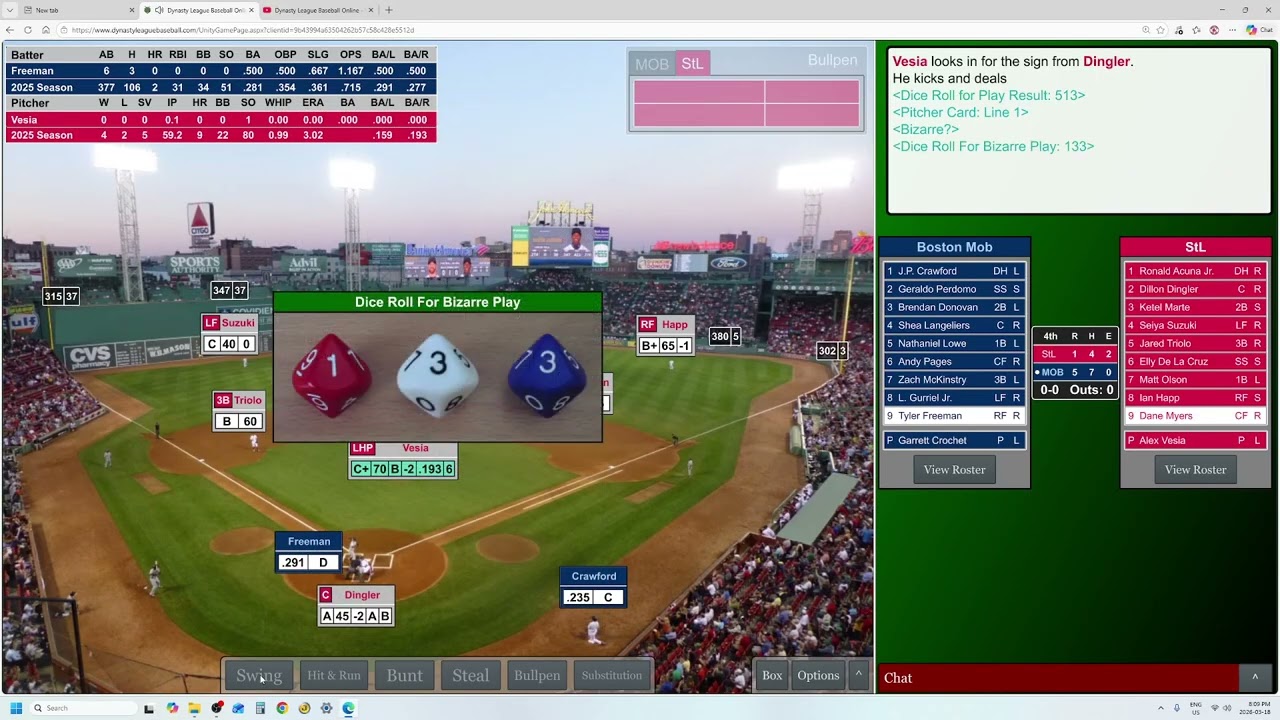Image resolution: width=1280 pixels, height=720 pixels.
Task: Select Tyler Freeman in Boston lineup
Action: click(x=954, y=416)
